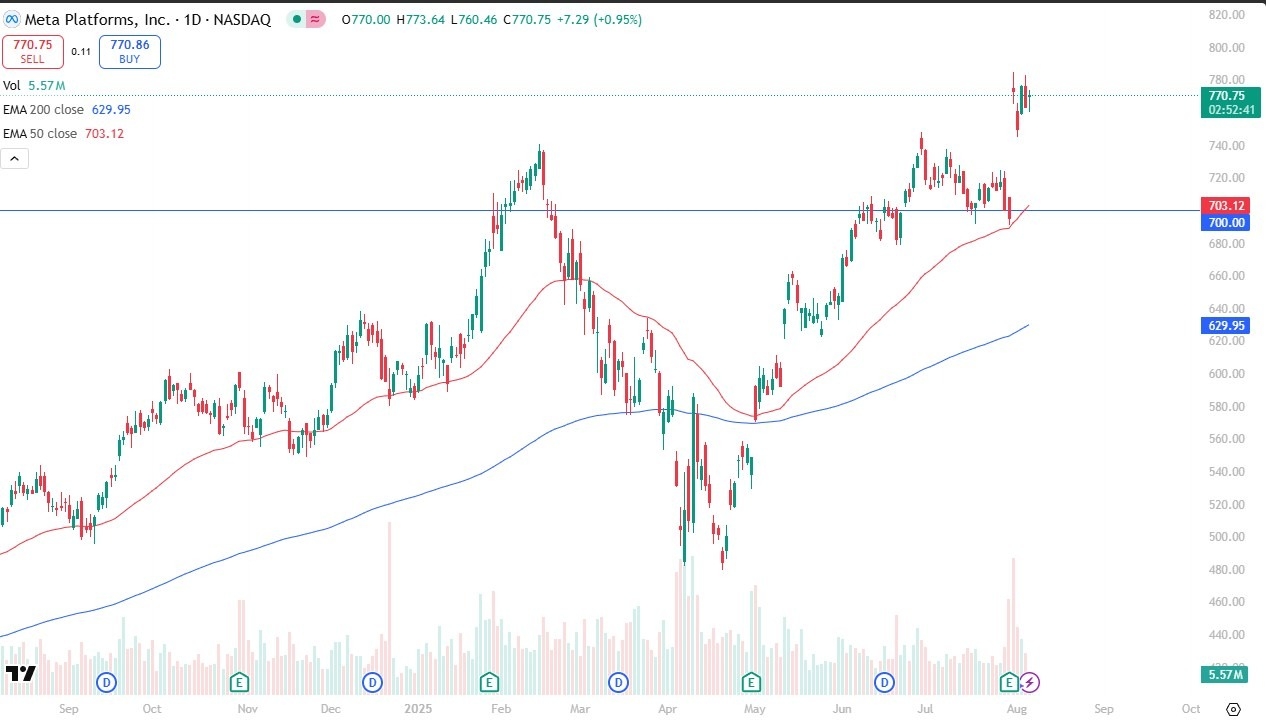Viewport: 1266px width, 721px height.
Task: Click the L760.46 low value
Action: [x=475, y=20]
